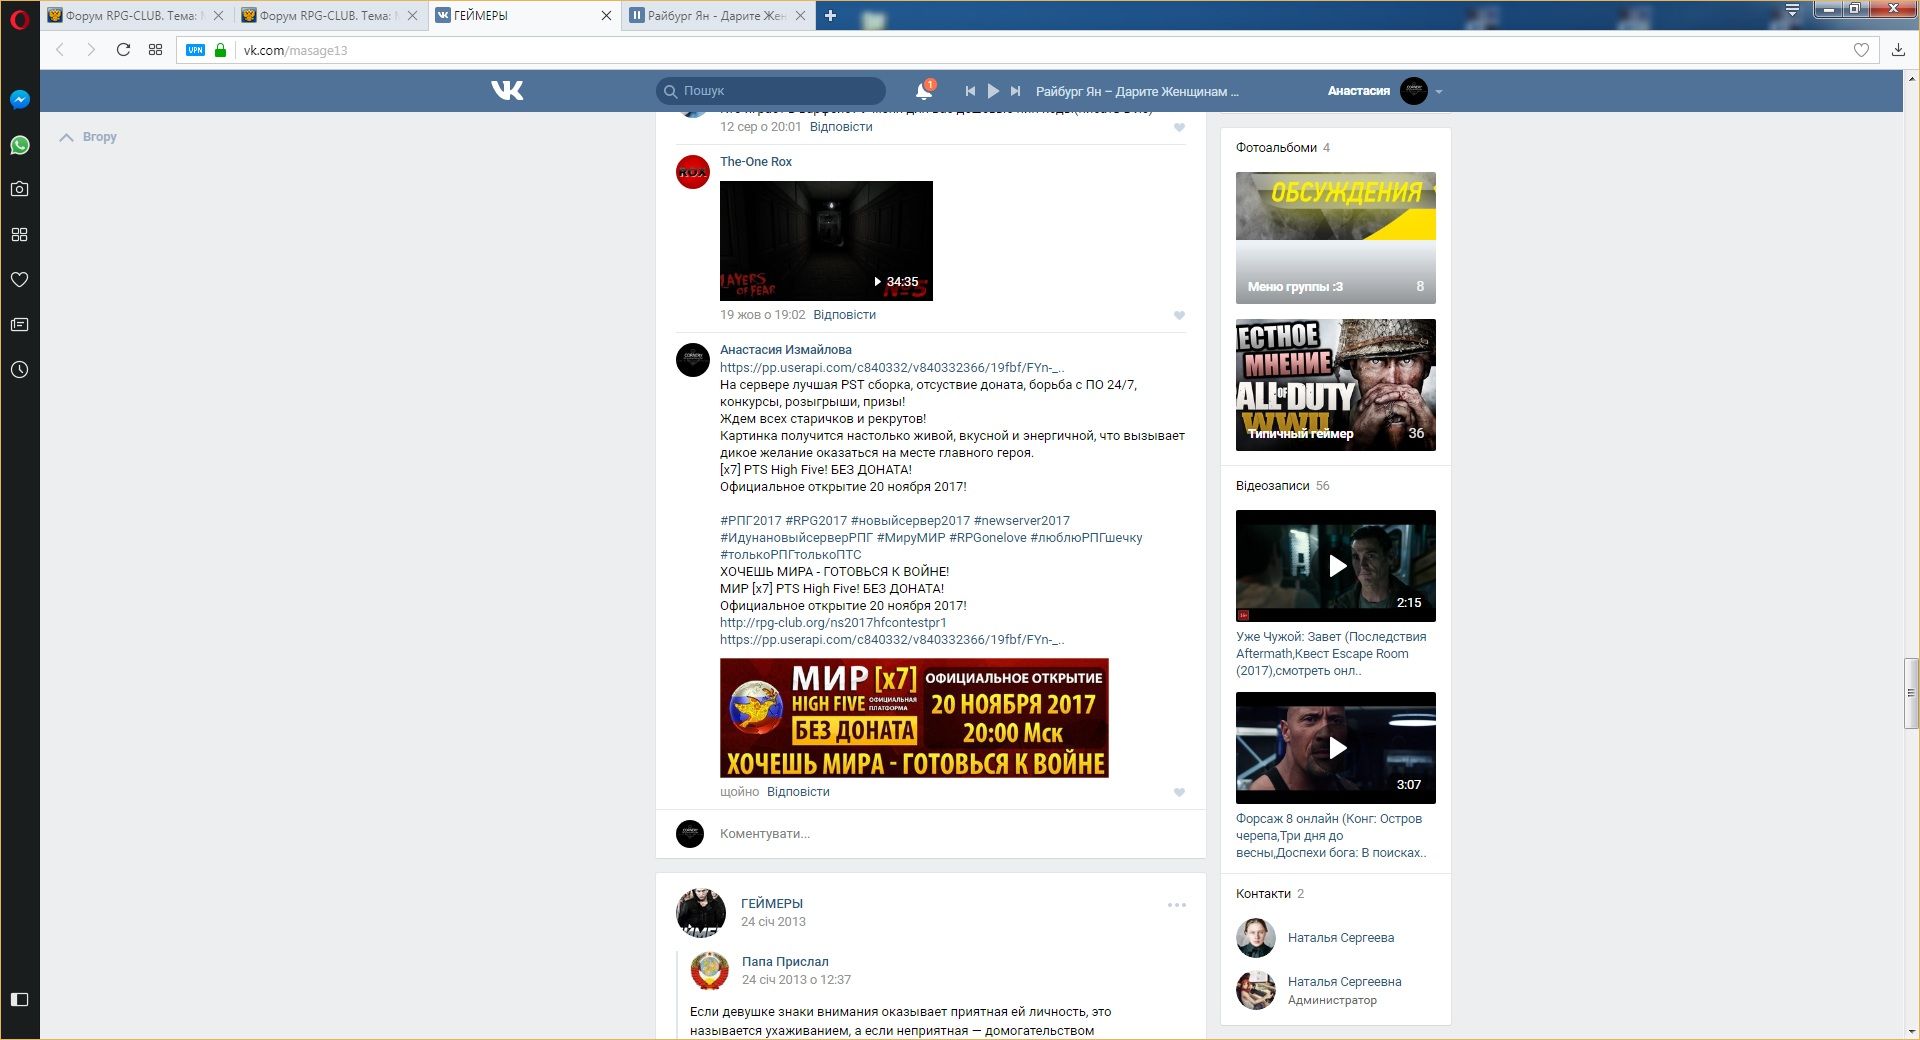
Task: Close the Райбург Ян tab
Action: pyautogui.click(x=800, y=16)
